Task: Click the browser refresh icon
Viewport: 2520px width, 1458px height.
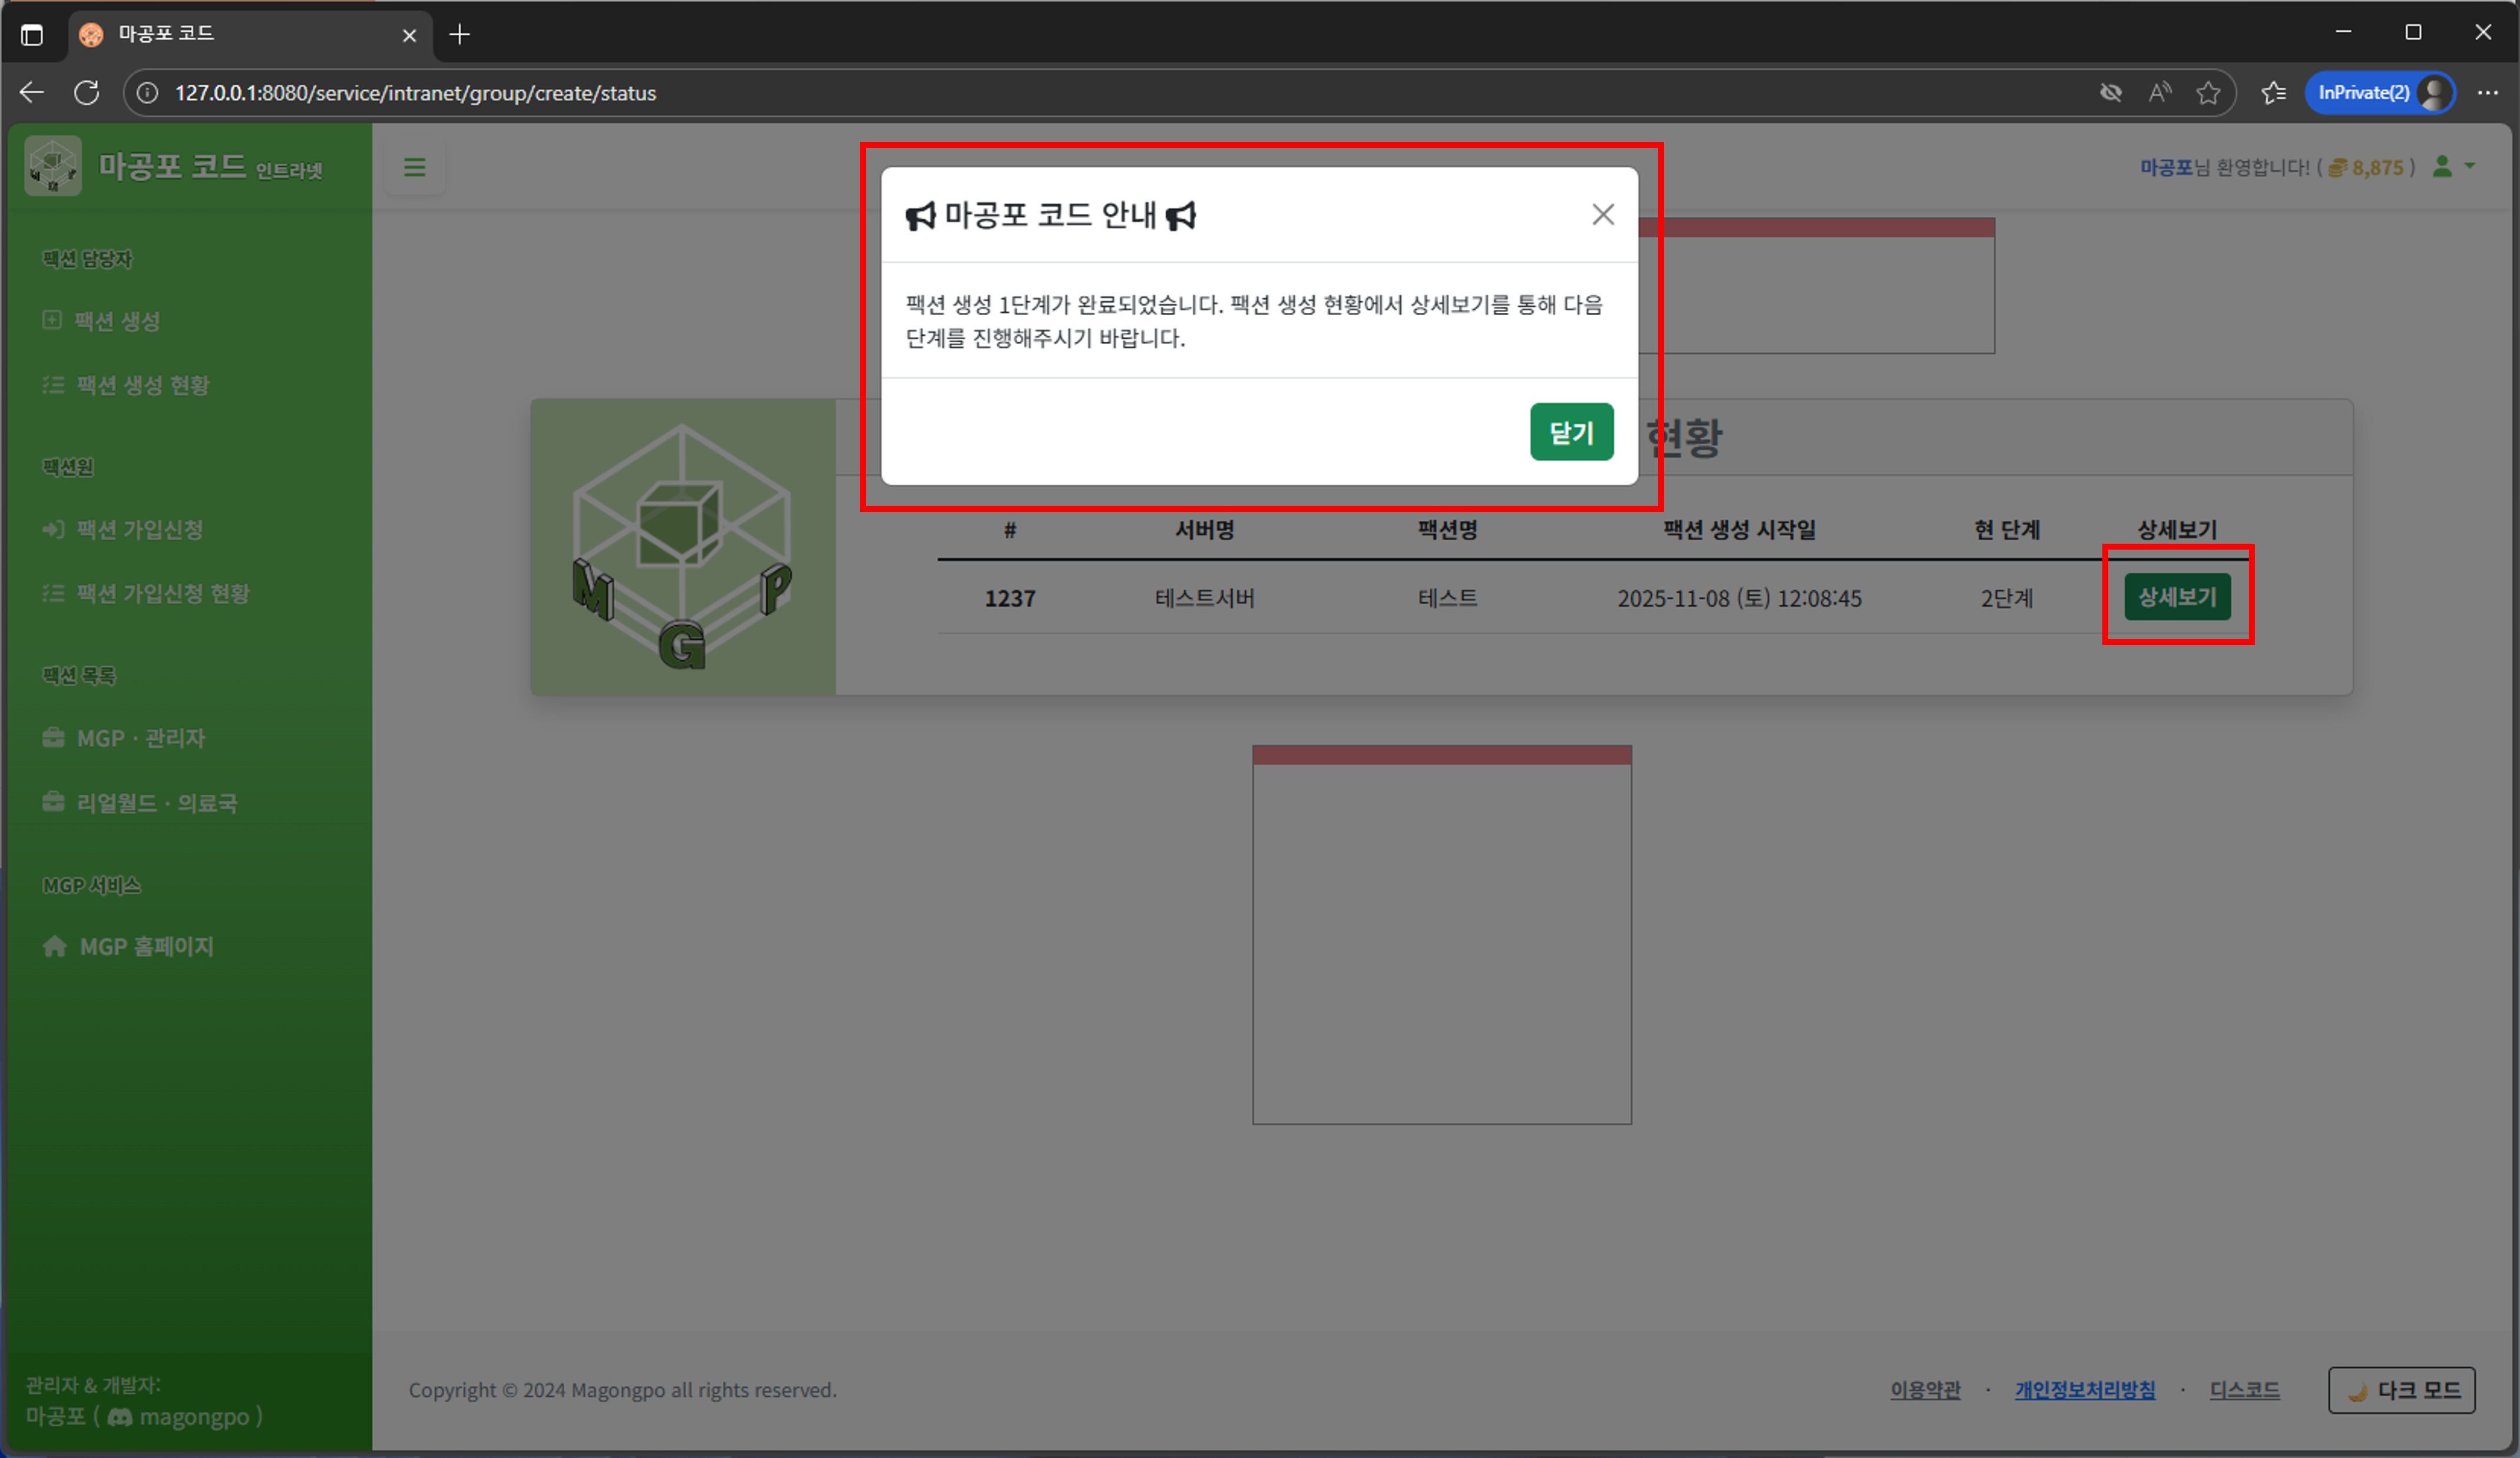Action: click(87, 93)
